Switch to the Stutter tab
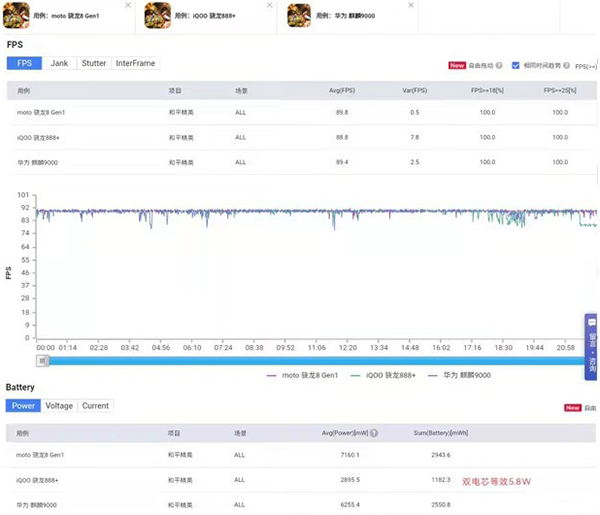 tap(93, 63)
